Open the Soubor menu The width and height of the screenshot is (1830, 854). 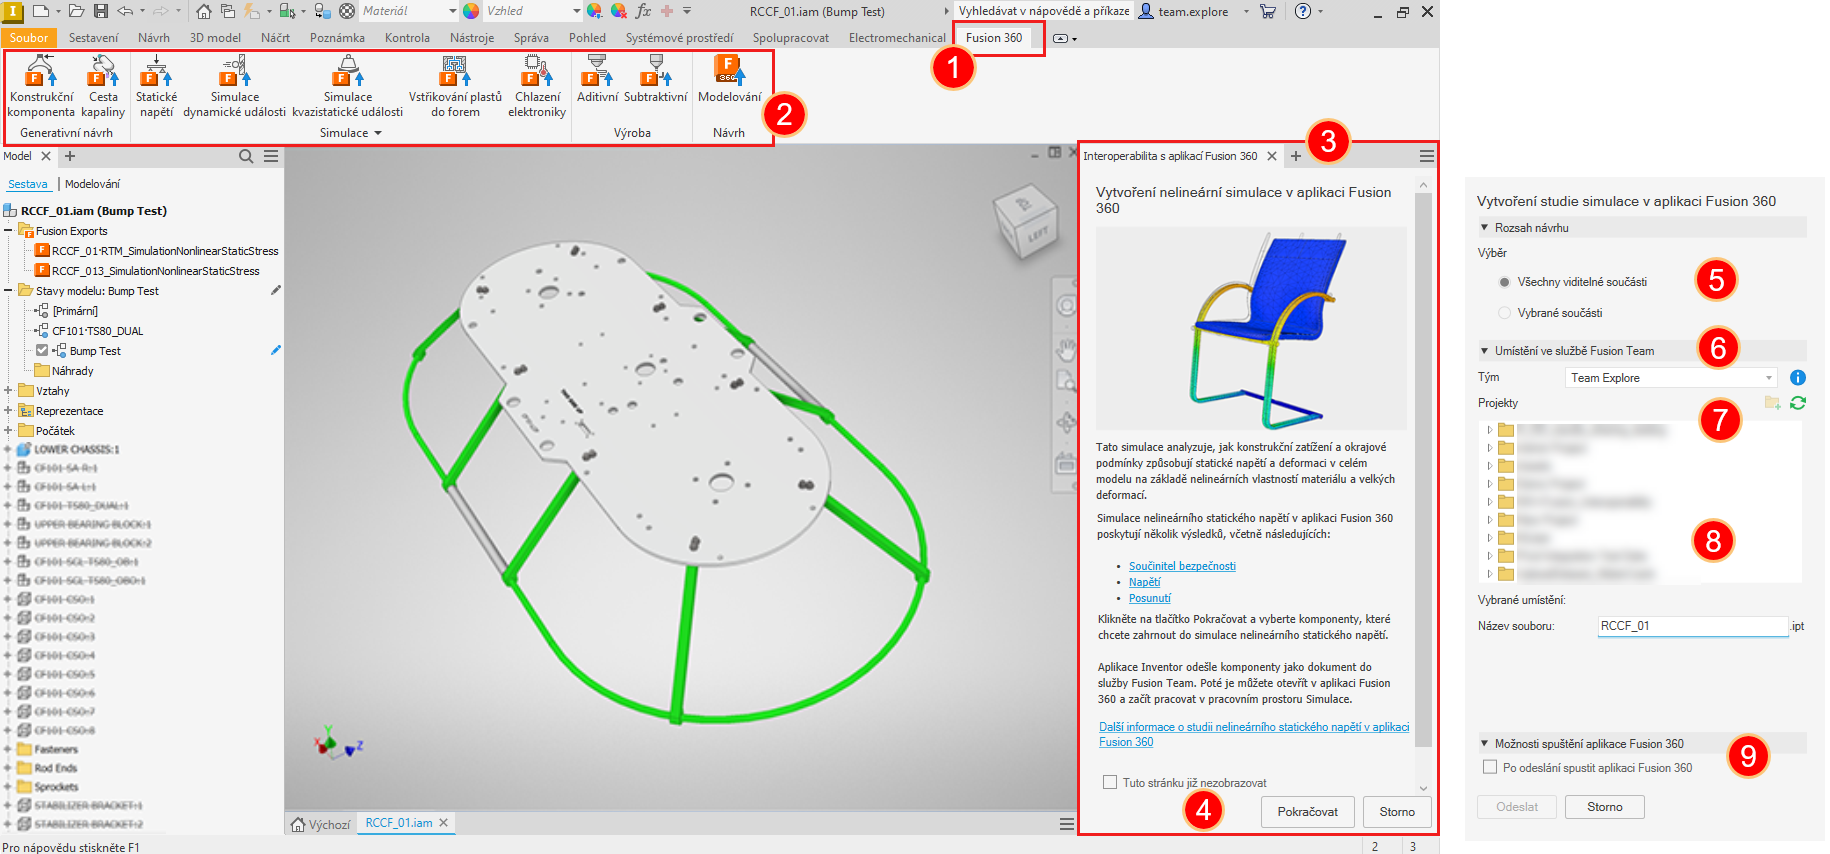click(29, 38)
